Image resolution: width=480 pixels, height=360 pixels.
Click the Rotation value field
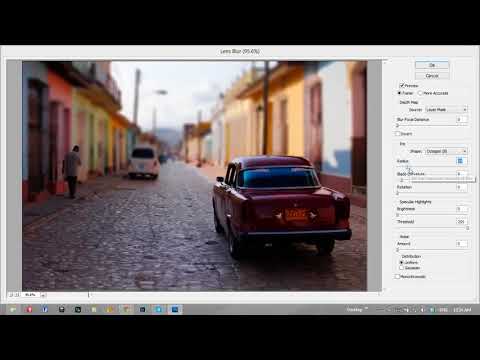[462, 187]
